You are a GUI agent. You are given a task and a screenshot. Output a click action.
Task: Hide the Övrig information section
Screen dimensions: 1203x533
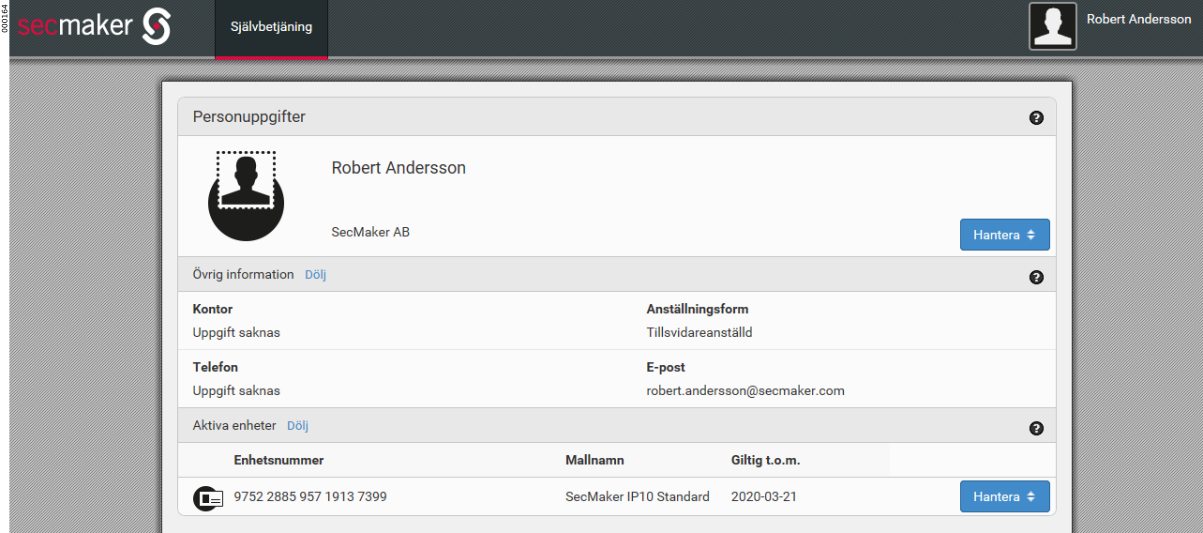[x=316, y=275]
